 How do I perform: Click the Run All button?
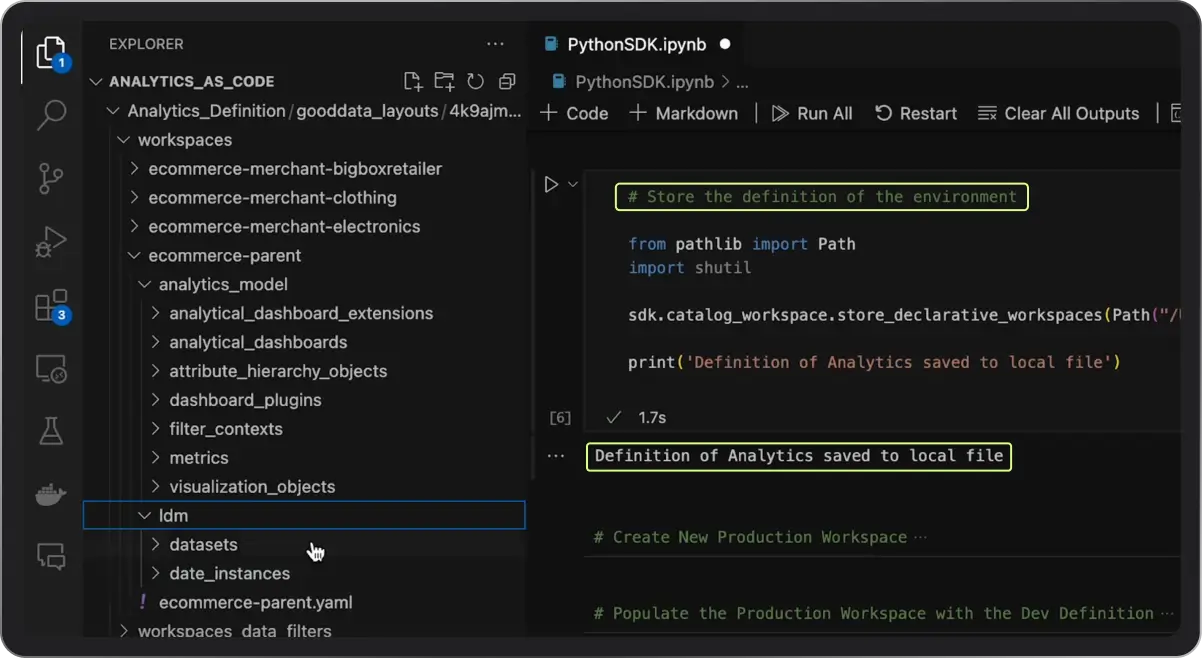click(x=812, y=114)
